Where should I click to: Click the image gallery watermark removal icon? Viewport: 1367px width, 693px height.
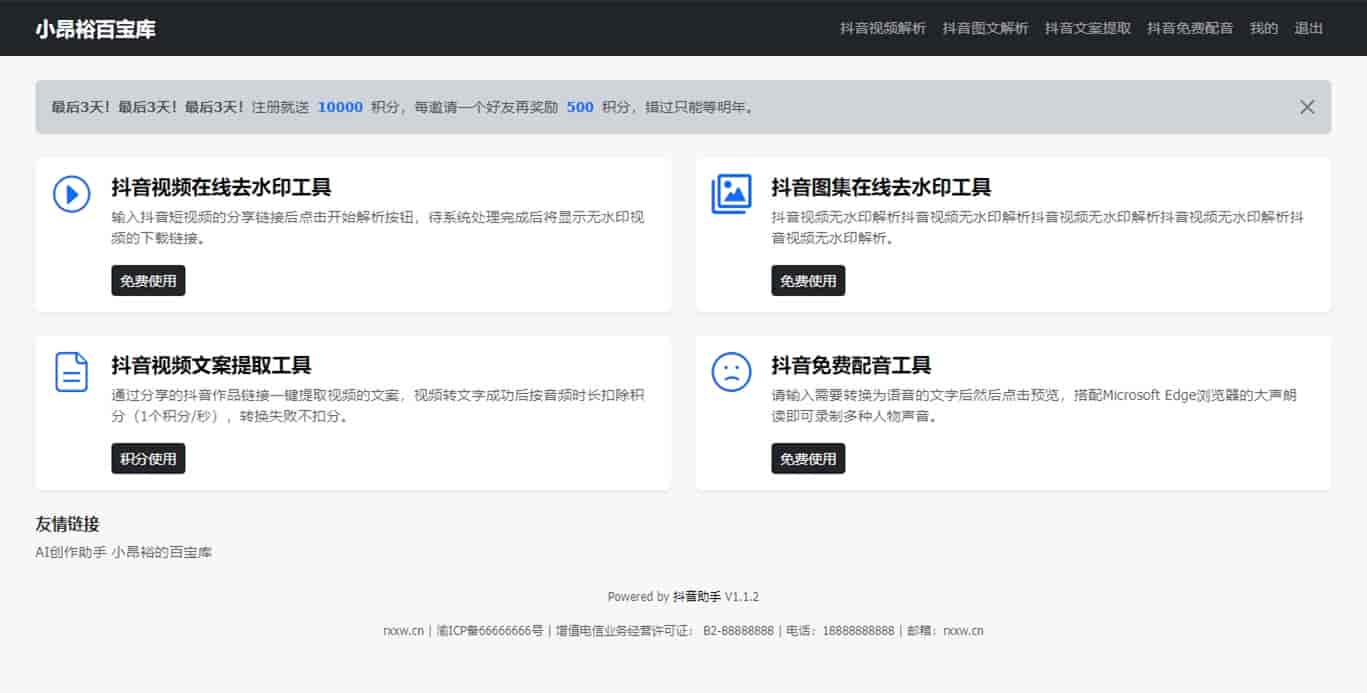click(x=731, y=194)
